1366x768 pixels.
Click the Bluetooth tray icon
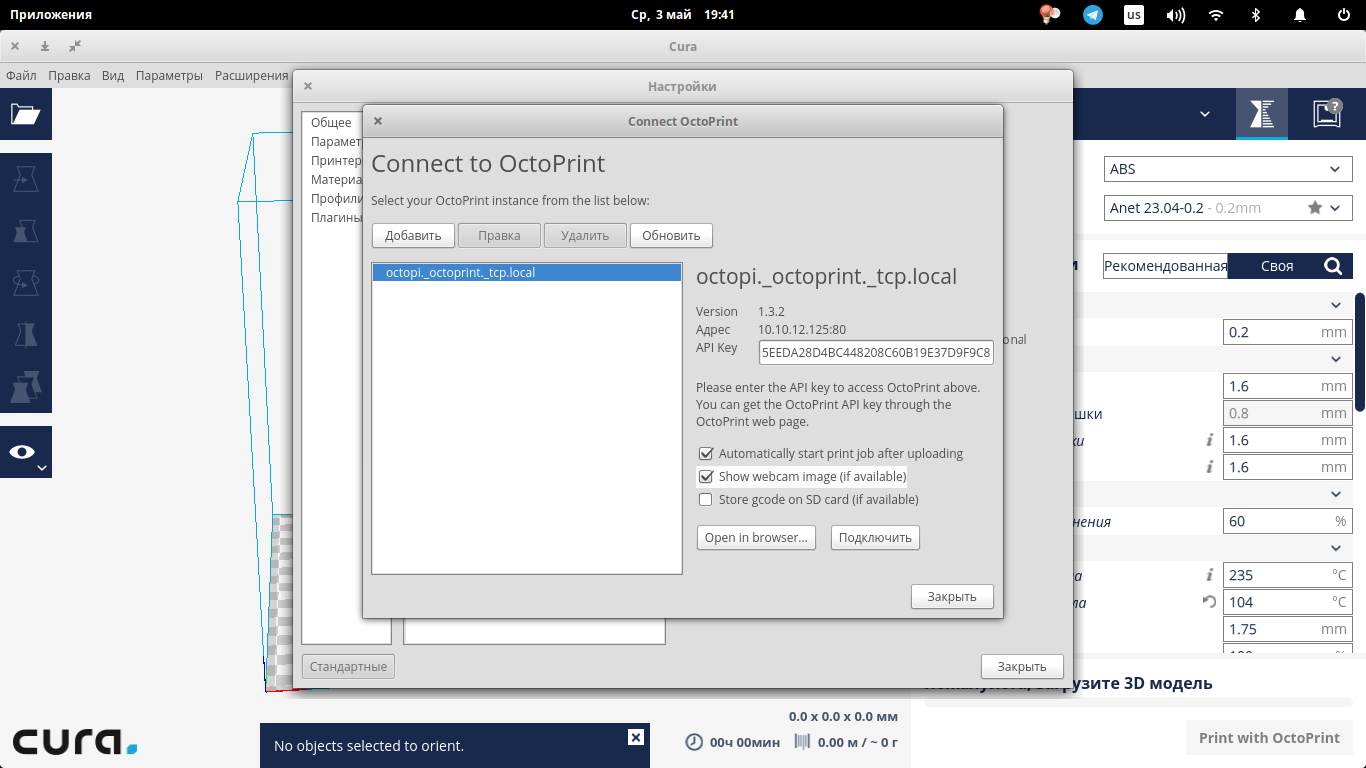pos(1257,15)
